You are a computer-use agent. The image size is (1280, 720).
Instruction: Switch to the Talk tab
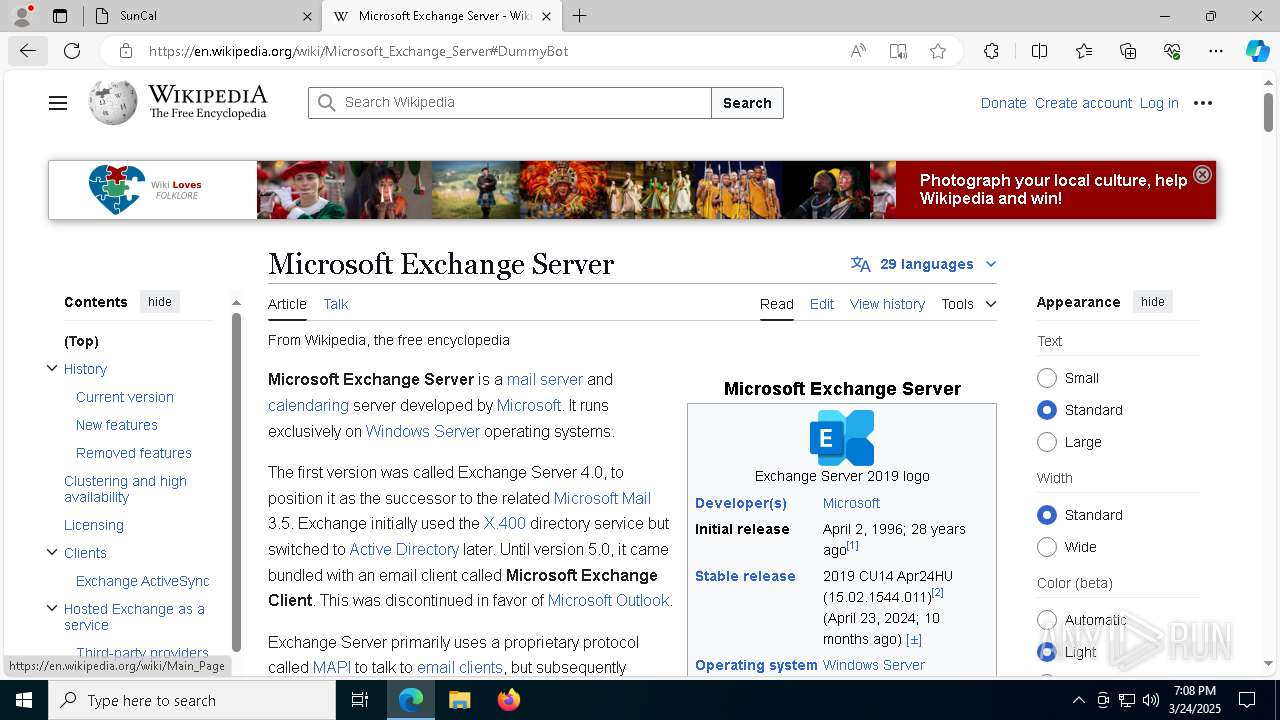coord(336,304)
